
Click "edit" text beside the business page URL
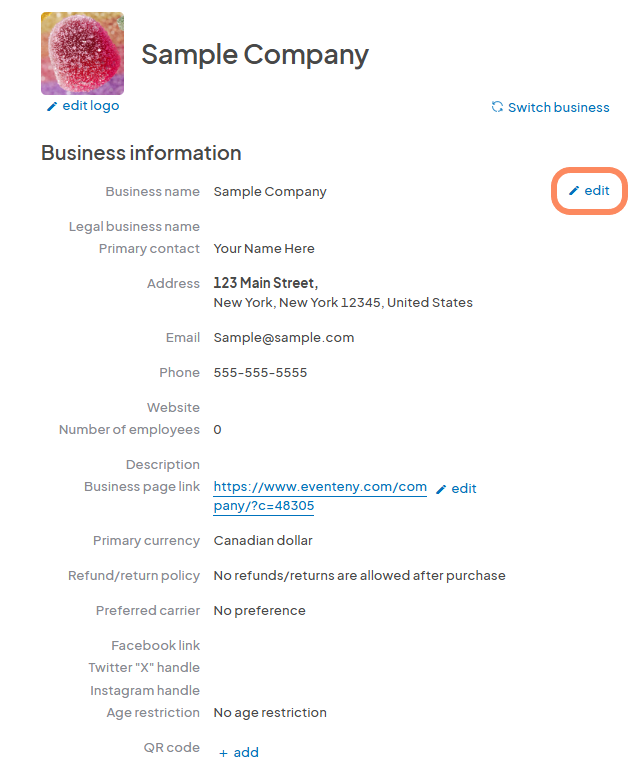pyautogui.click(x=464, y=489)
